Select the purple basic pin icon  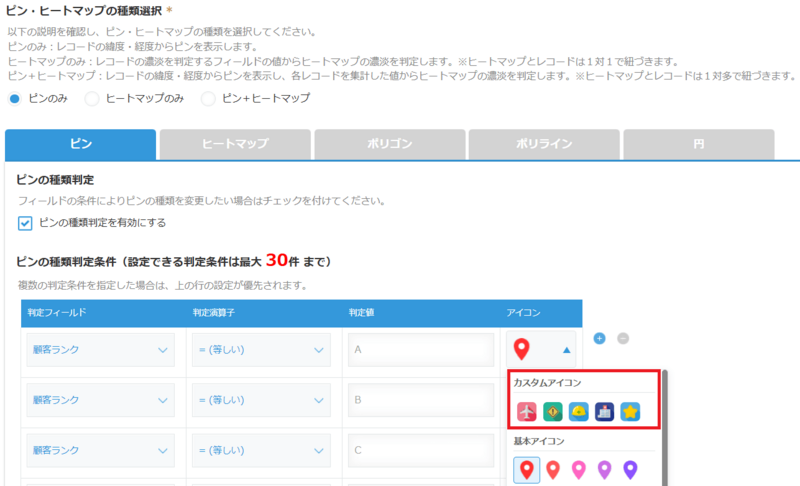631,469
